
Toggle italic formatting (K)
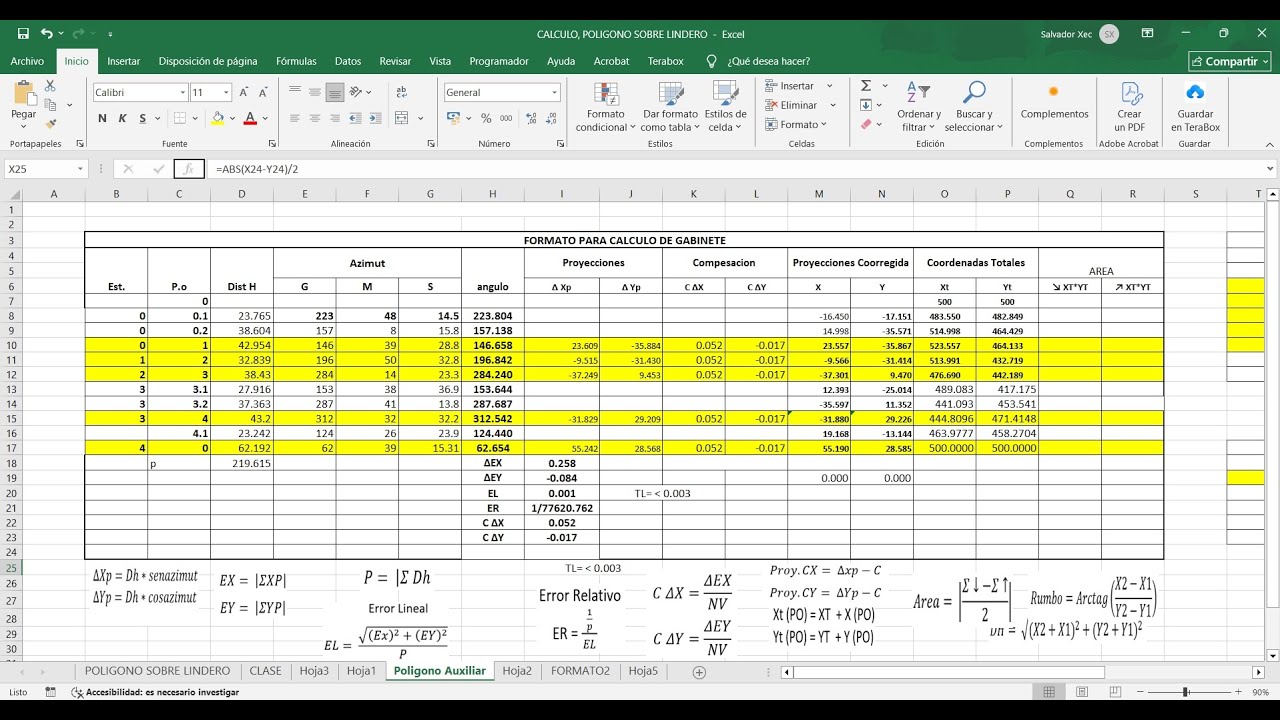point(123,118)
